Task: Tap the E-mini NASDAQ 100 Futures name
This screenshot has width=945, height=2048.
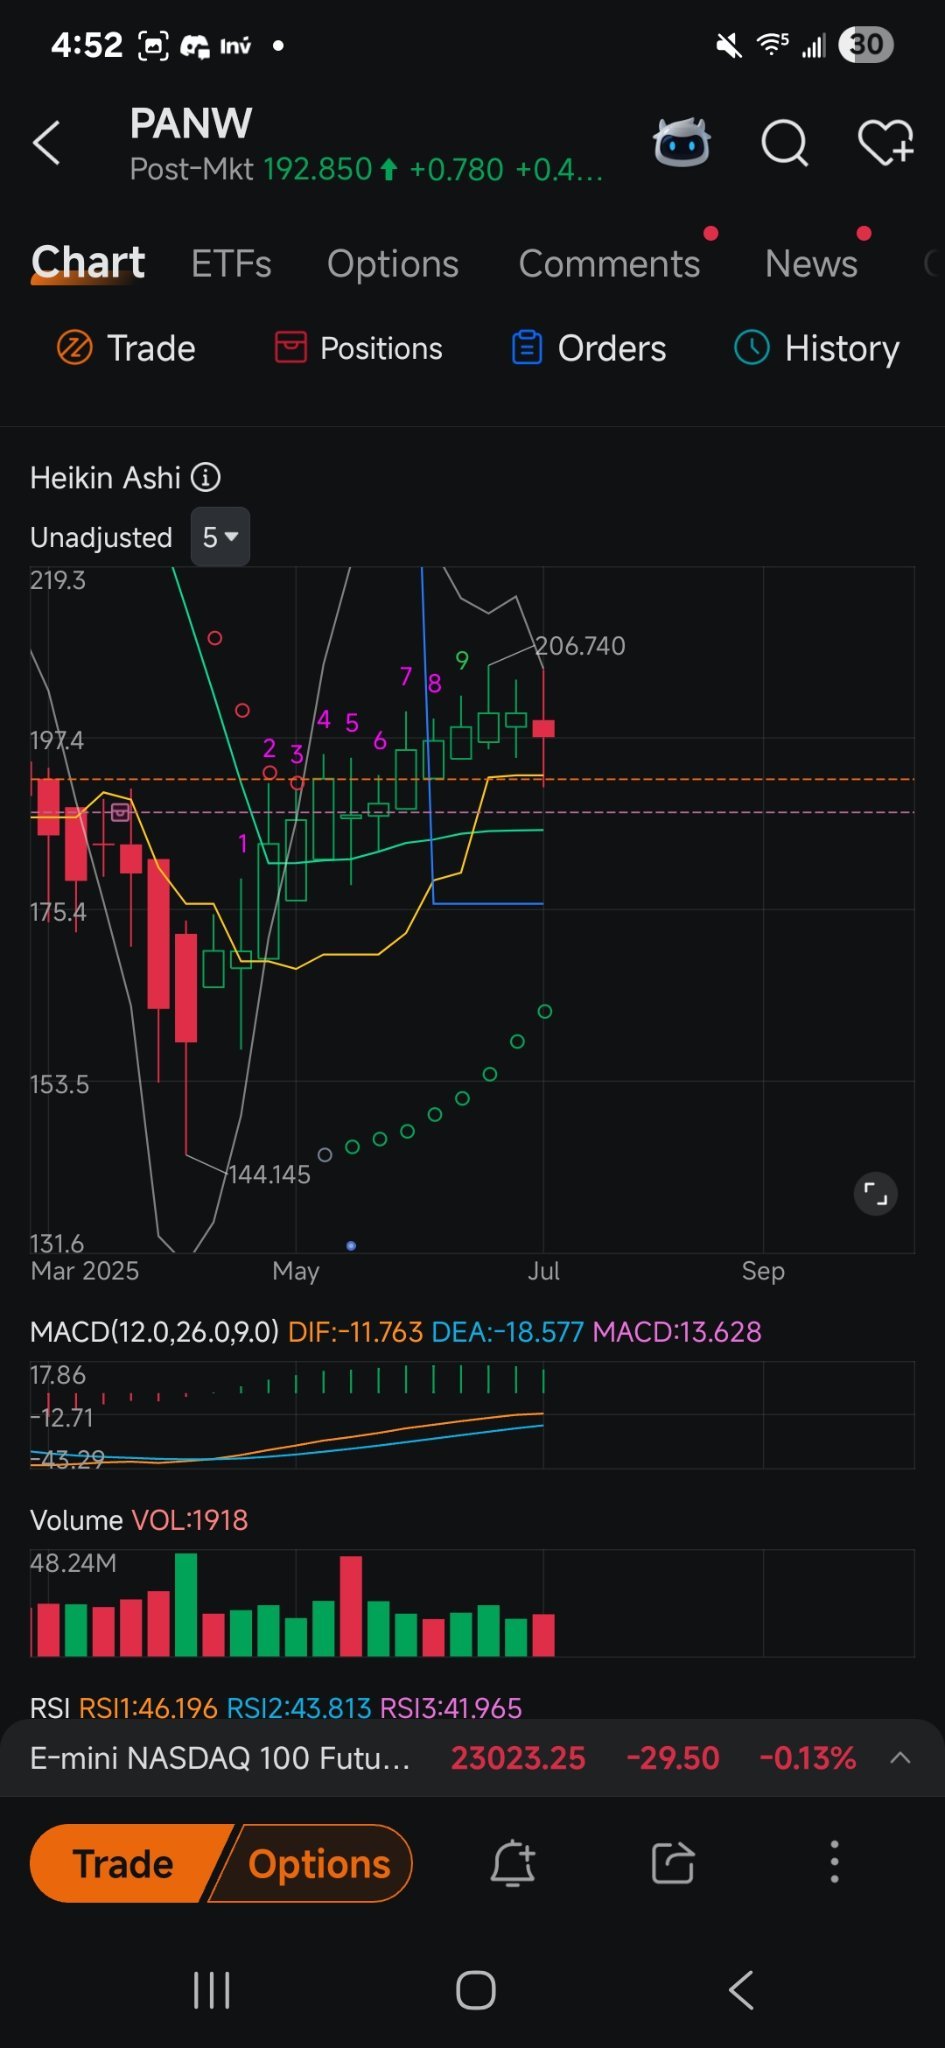Action: (220, 1758)
